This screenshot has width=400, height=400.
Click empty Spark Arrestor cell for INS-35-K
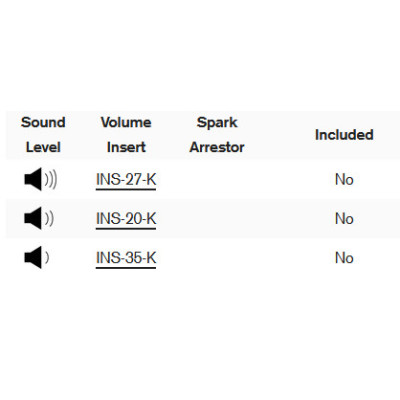pyautogui.click(x=217, y=257)
